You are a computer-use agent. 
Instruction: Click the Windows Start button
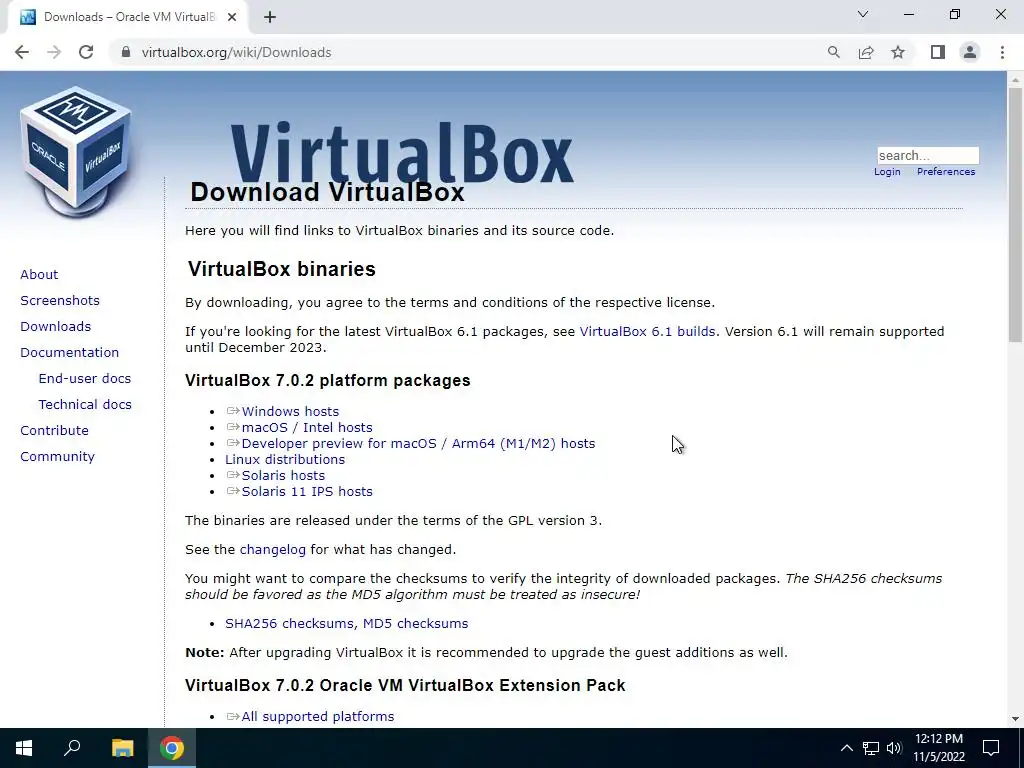coord(24,748)
